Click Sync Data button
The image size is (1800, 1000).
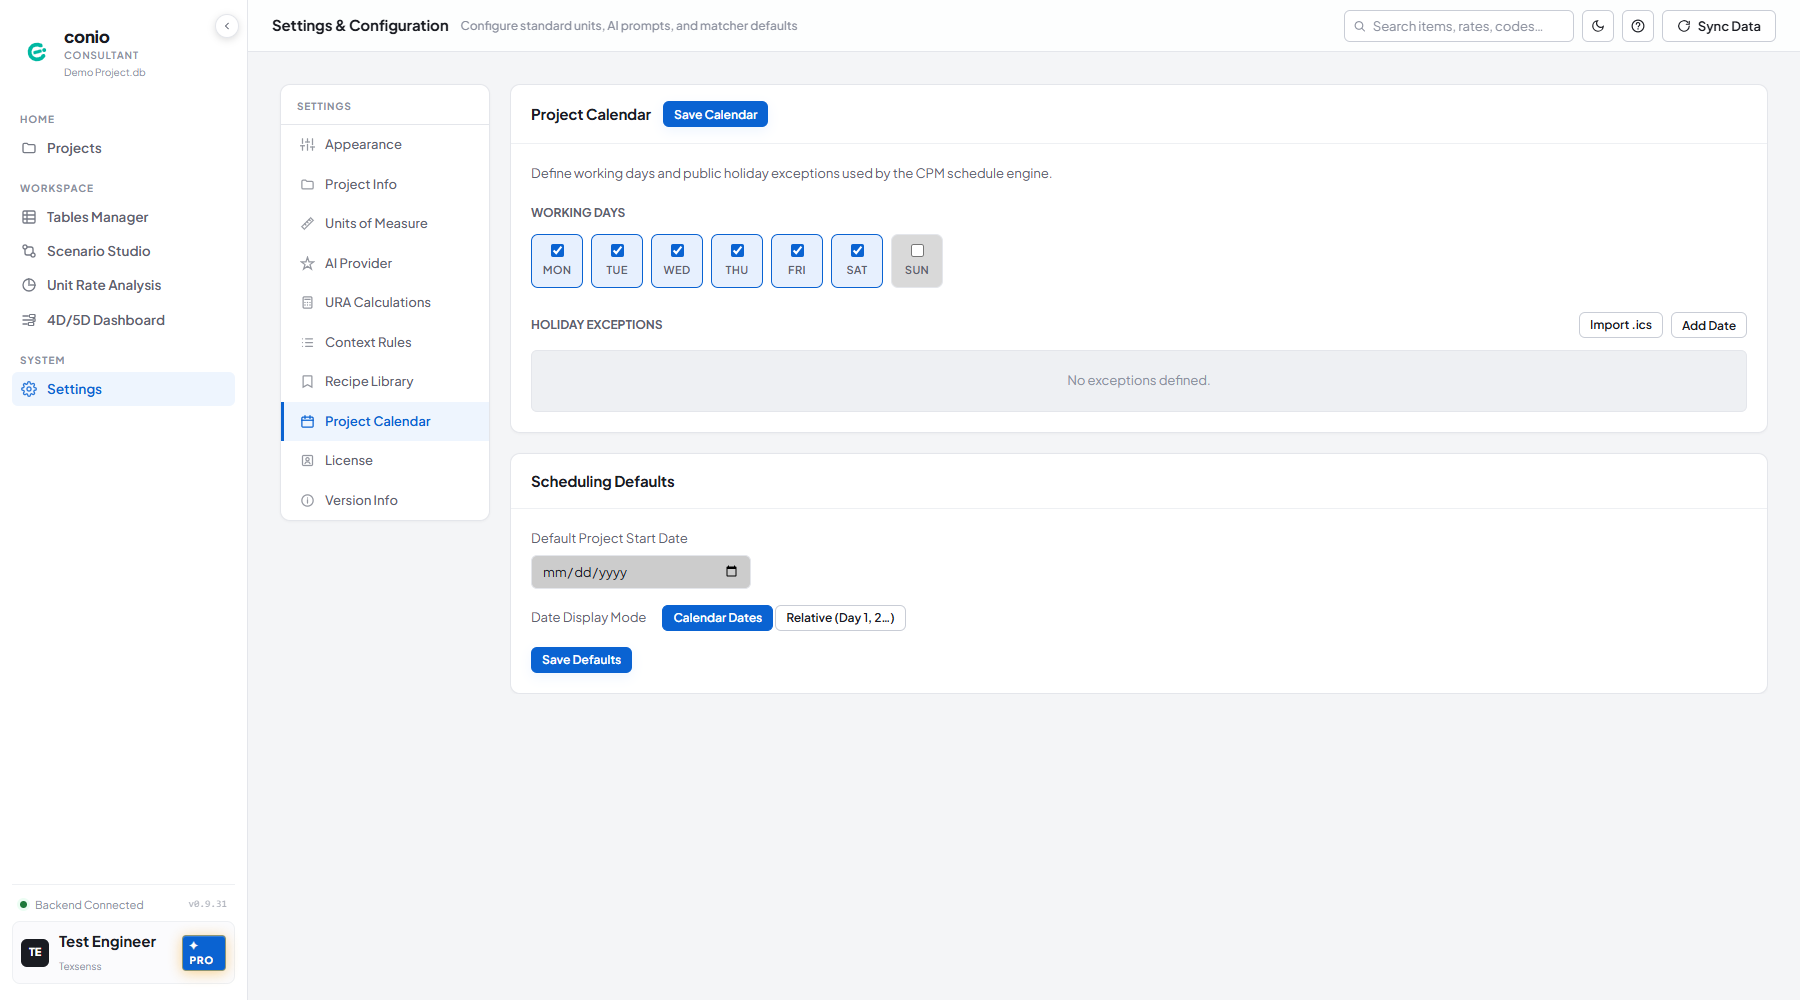pos(1719,26)
